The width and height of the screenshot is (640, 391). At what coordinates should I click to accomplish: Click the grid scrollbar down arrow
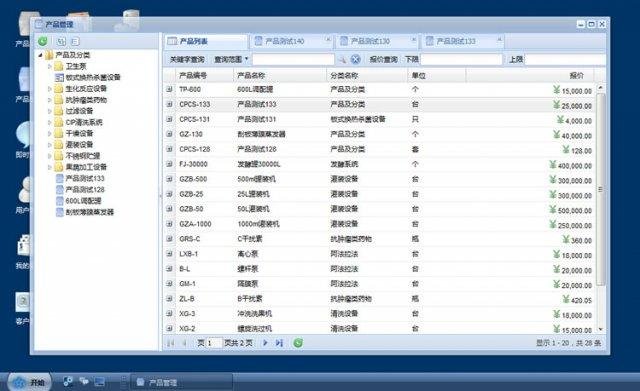click(600, 329)
